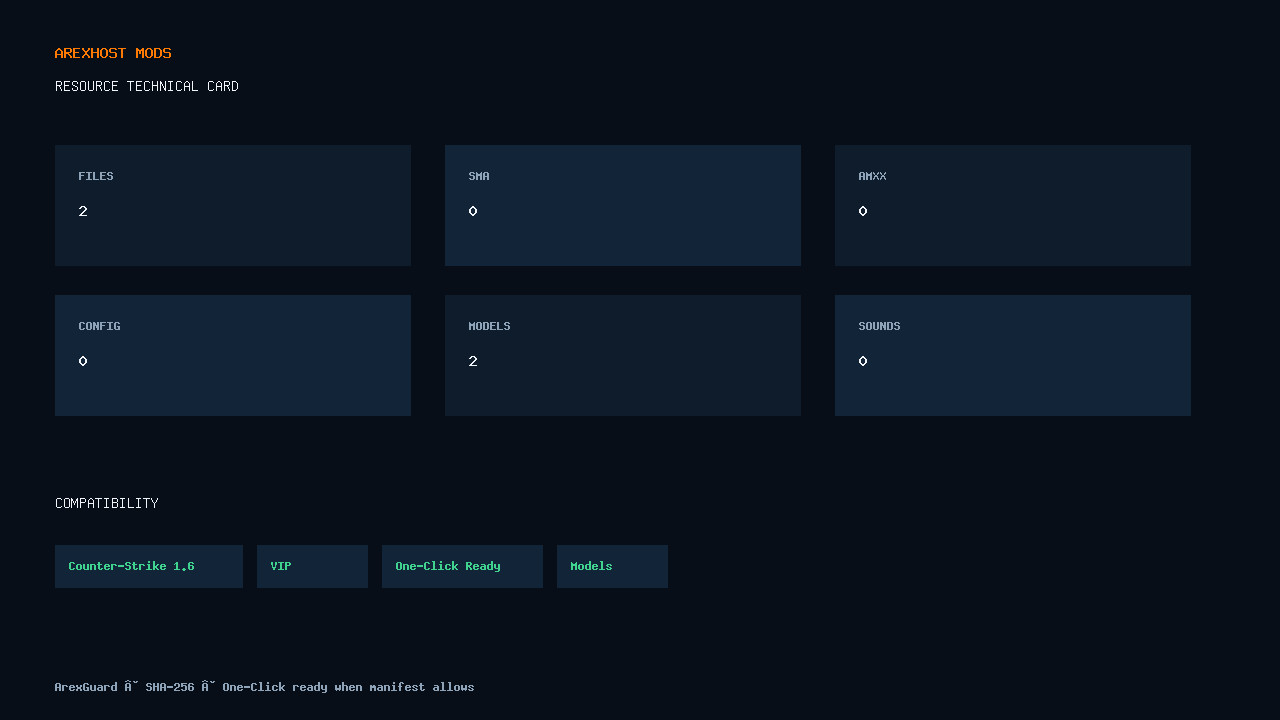Click the AREXHOST MODS title
The image size is (1280, 720).
[x=113, y=53]
